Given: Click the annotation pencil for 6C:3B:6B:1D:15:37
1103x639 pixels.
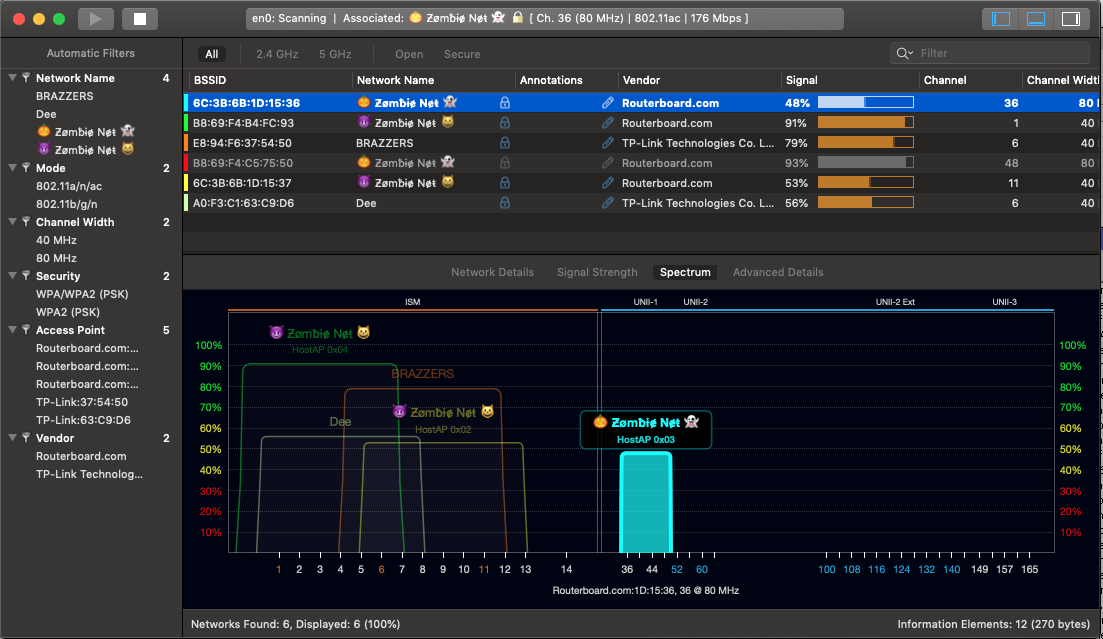Looking at the screenshot, I should coord(608,183).
